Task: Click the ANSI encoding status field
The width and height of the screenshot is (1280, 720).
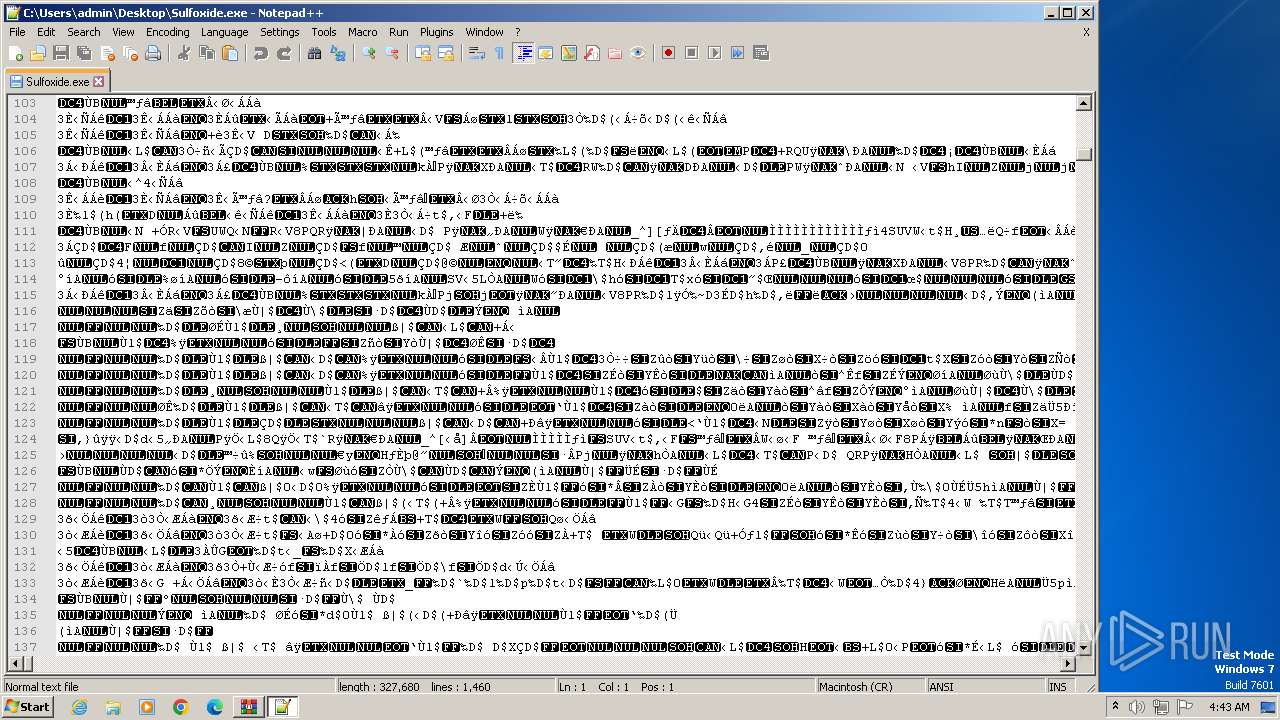Action: [x=985, y=687]
